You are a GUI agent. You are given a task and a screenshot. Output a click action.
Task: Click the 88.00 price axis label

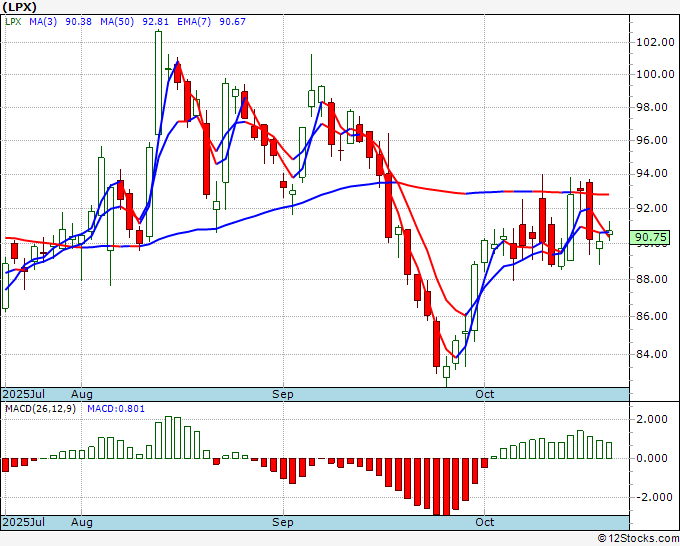pyautogui.click(x=652, y=279)
